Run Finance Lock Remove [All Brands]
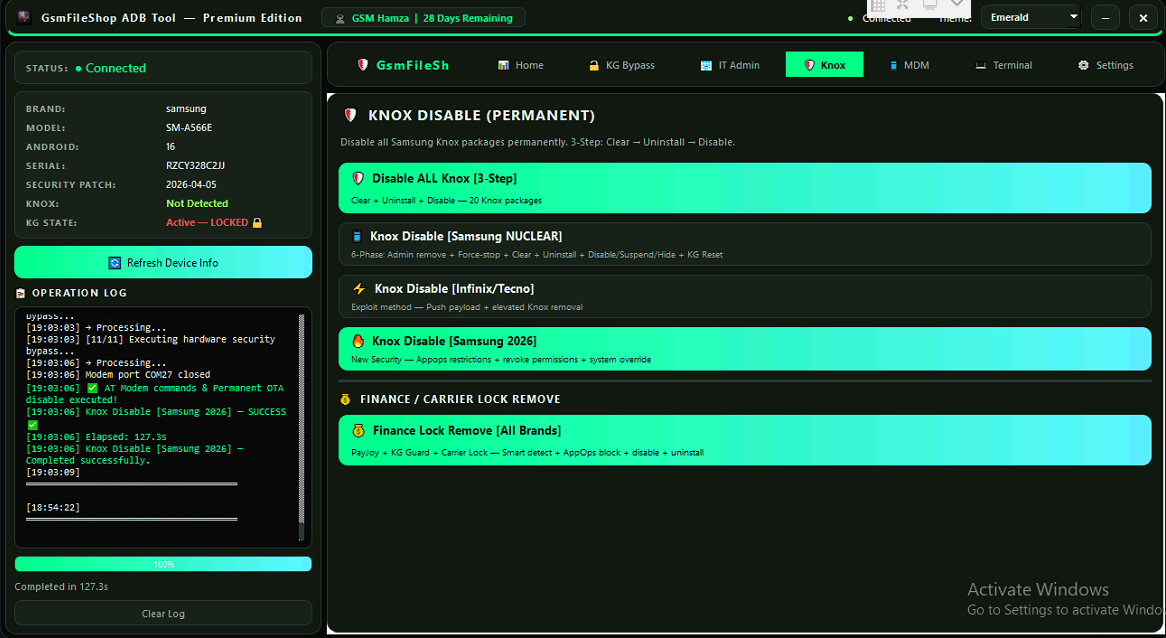This screenshot has height=638, width=1166. [744, 440]
